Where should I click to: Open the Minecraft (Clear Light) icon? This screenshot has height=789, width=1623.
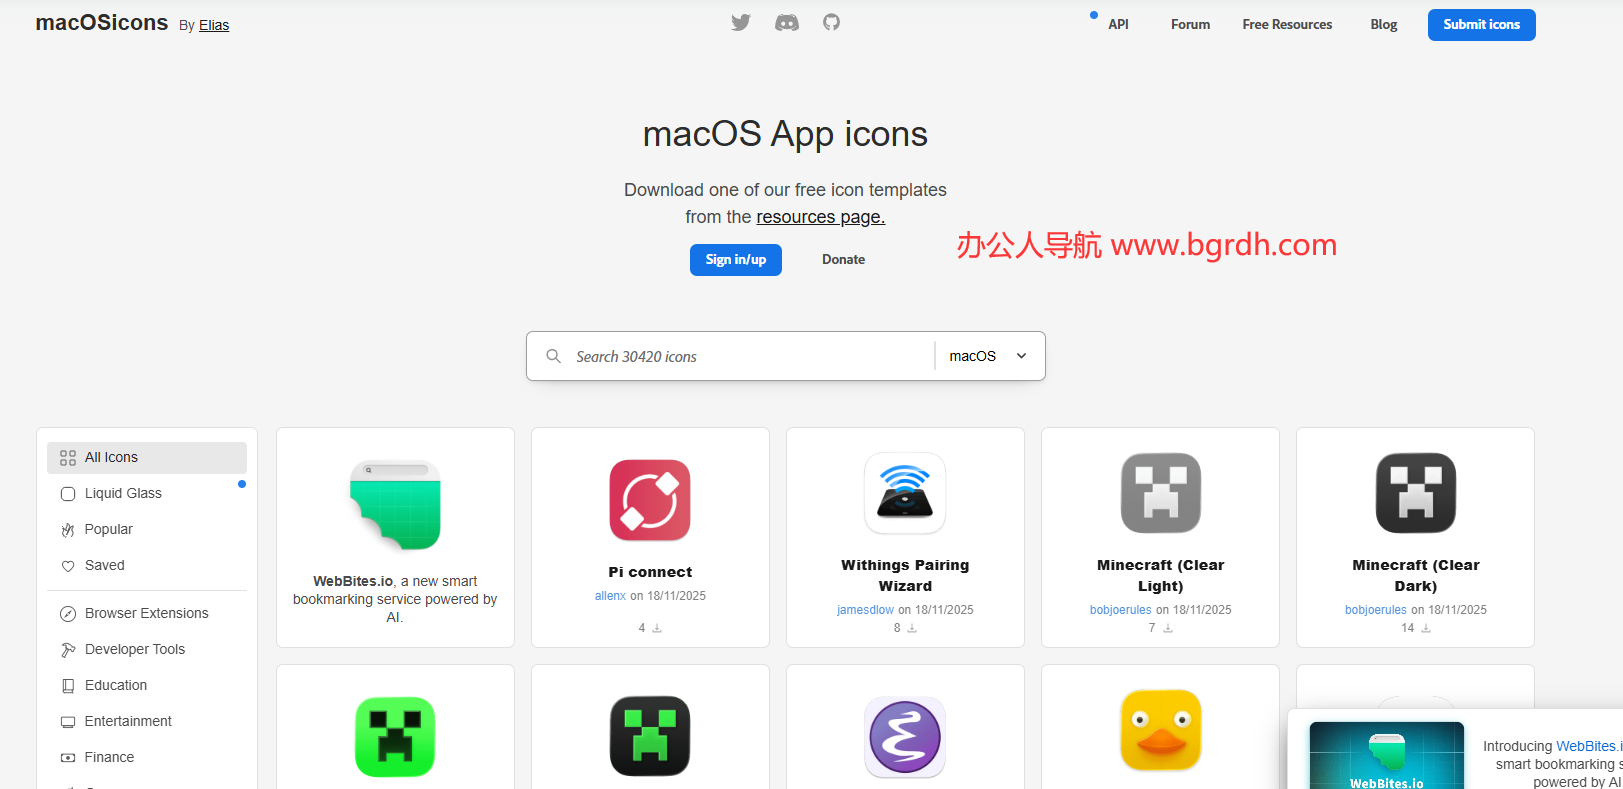(x=1160, y=493)
